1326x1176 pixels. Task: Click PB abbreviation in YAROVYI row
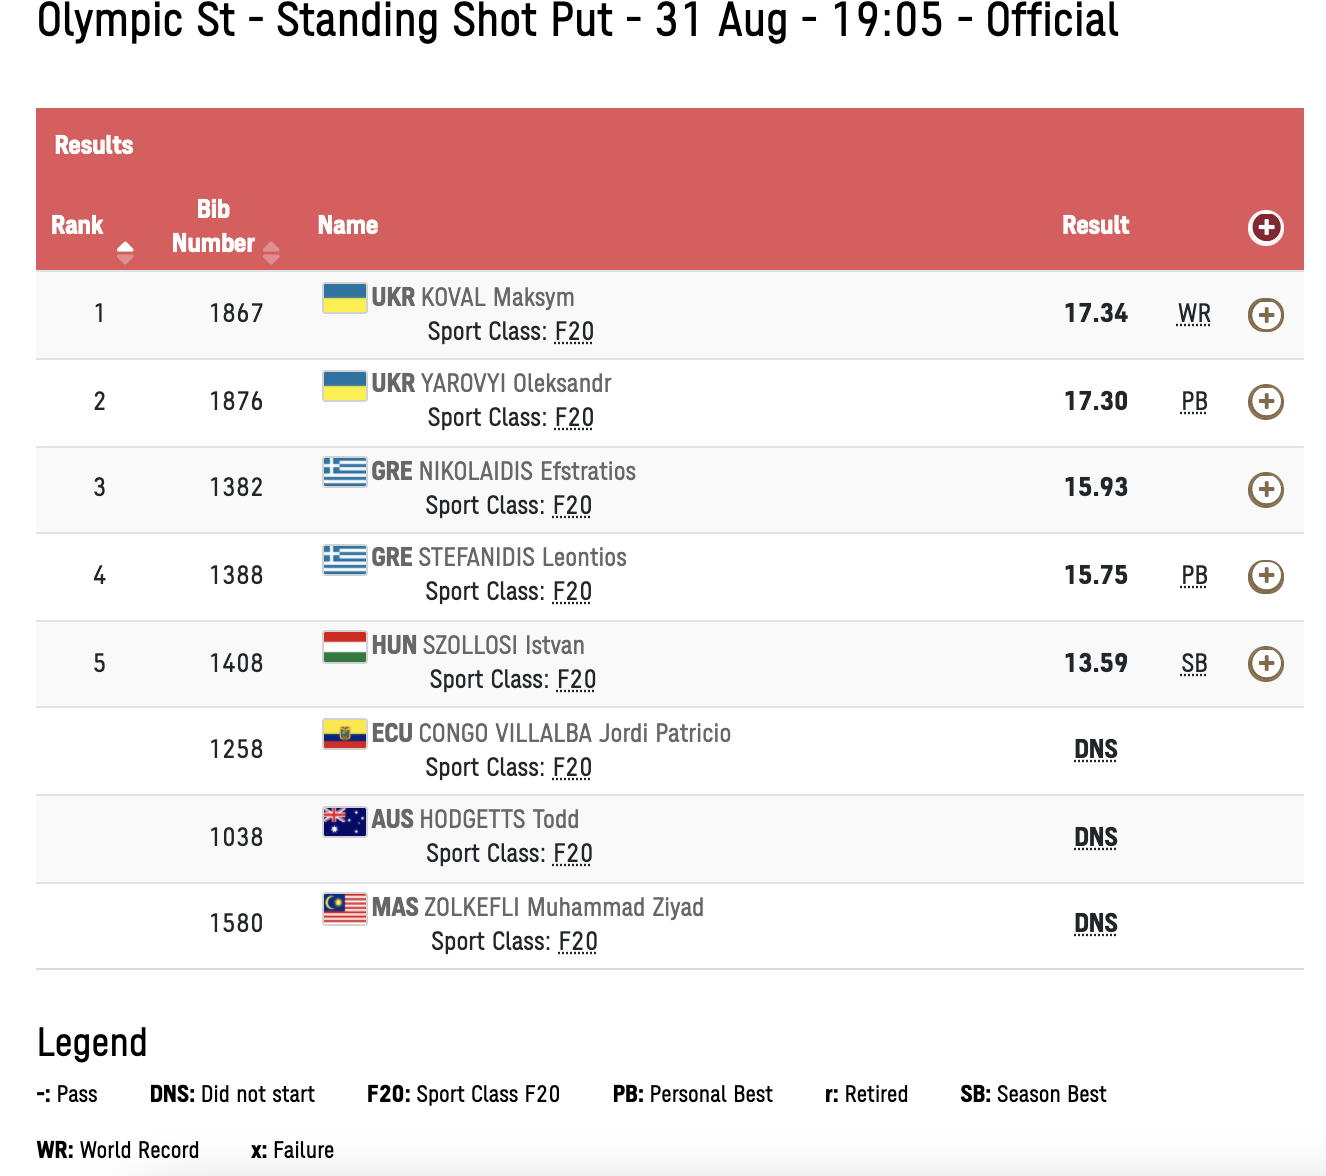1194,402
